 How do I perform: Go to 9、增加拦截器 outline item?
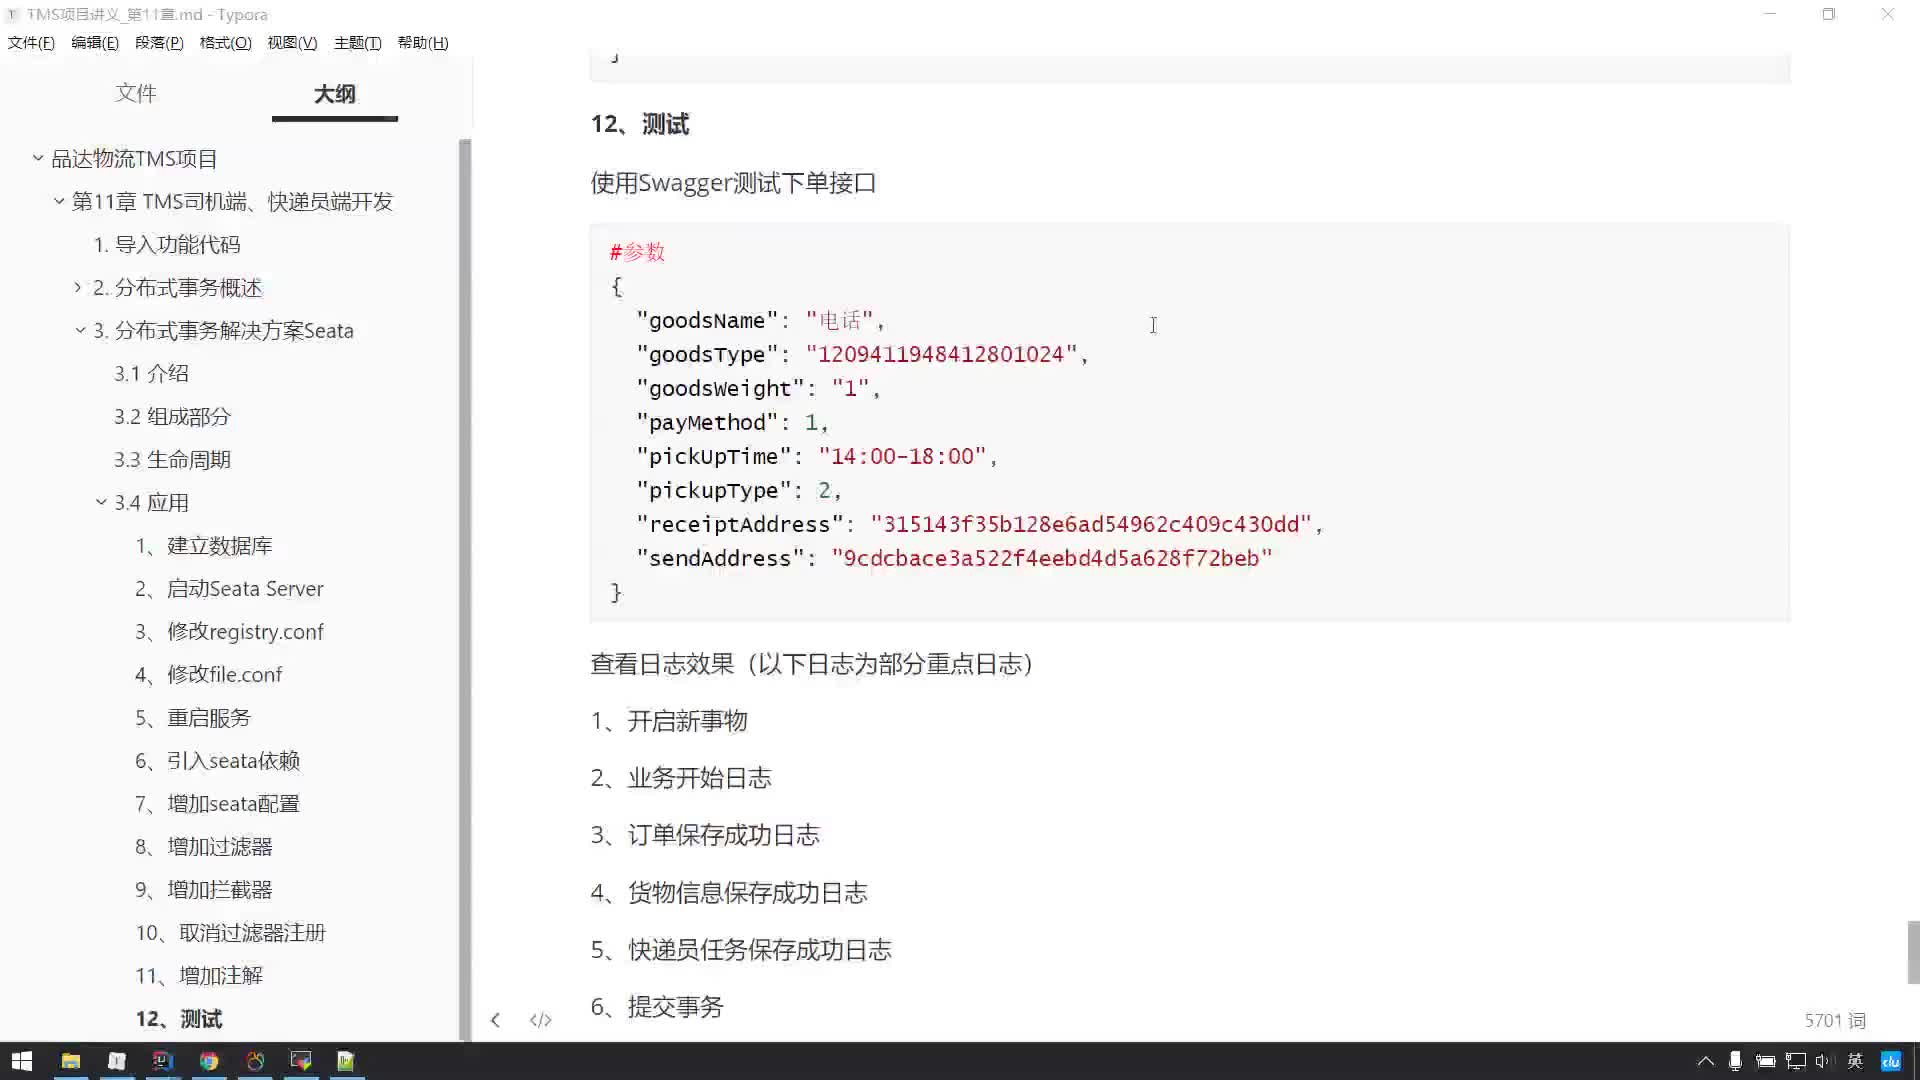pos(204,890)
